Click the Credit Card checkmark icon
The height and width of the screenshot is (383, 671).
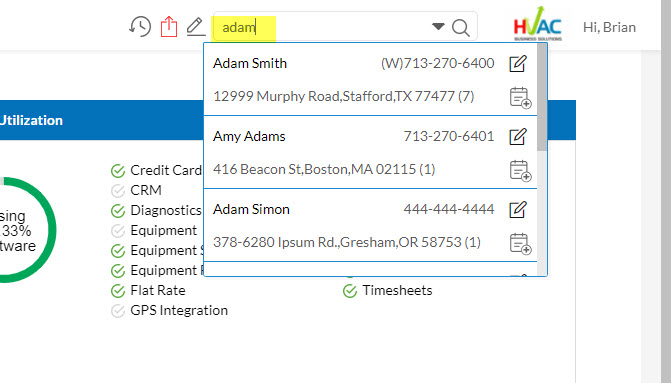coord(118,171)
